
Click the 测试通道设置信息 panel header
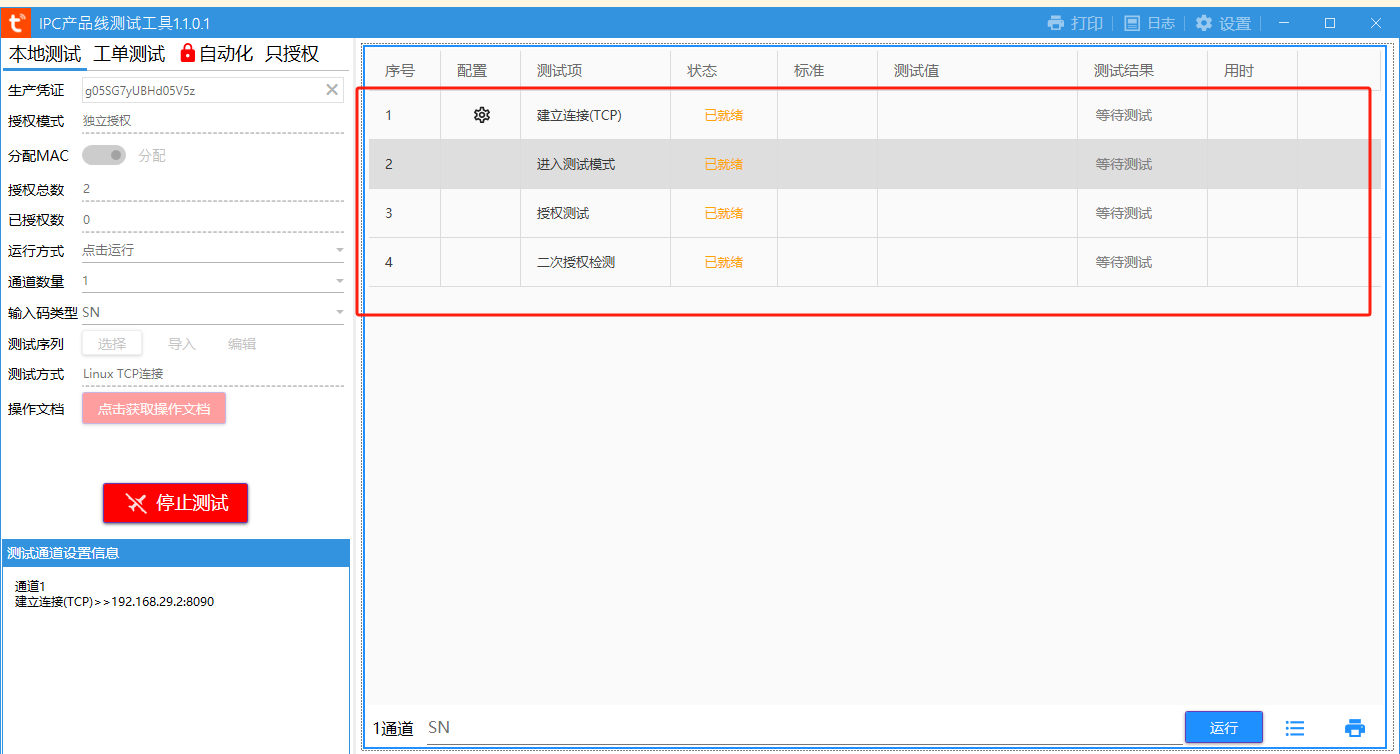(x=176, y=553)
